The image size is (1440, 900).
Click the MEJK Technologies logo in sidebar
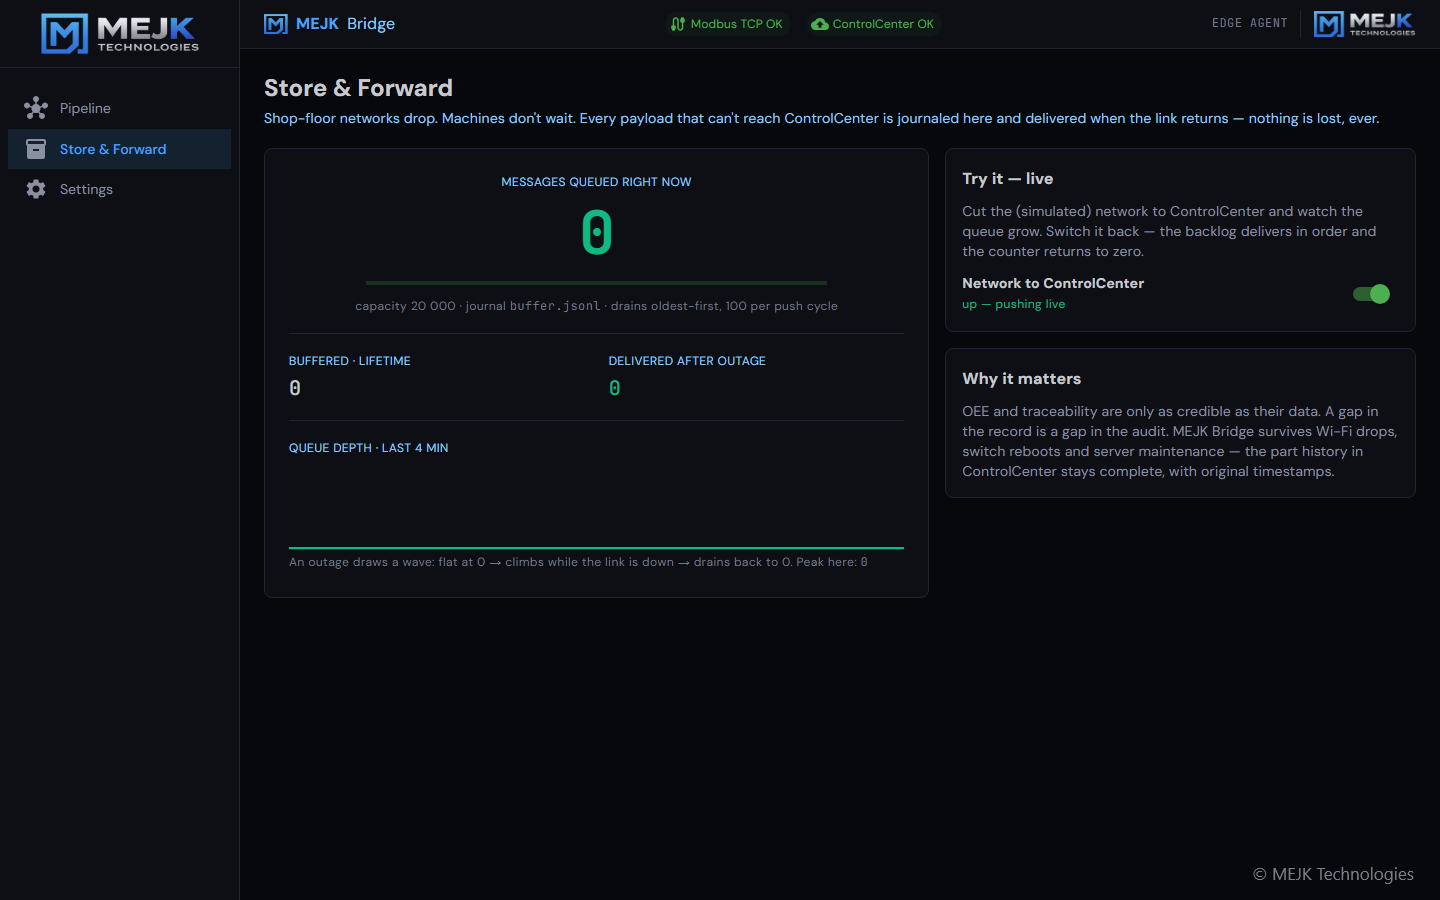point(120,33)
